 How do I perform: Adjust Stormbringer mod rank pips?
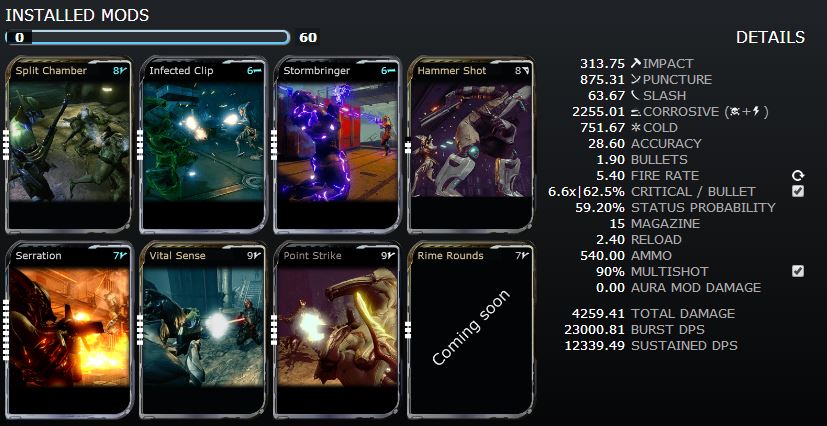[274, 144]
